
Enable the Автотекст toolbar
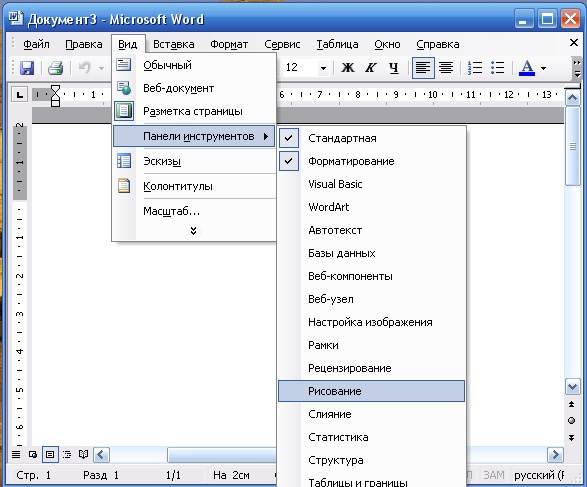point(371,230)
